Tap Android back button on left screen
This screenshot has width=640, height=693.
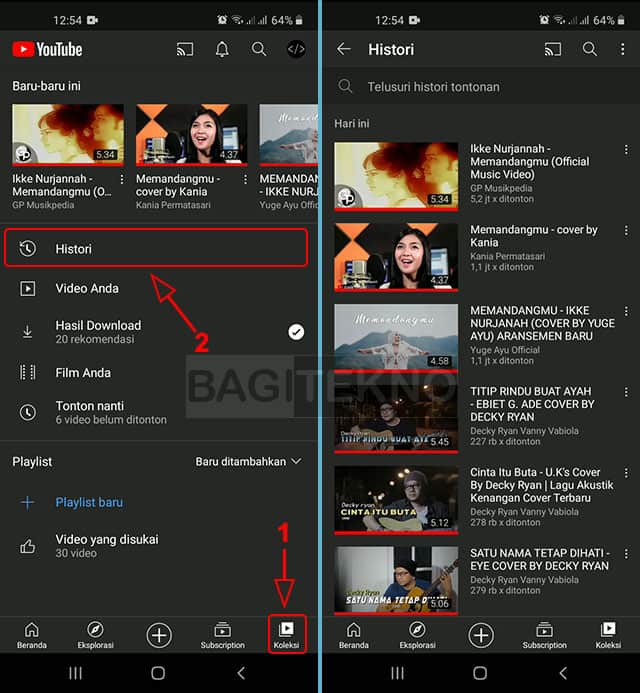[x=241, y=673]
